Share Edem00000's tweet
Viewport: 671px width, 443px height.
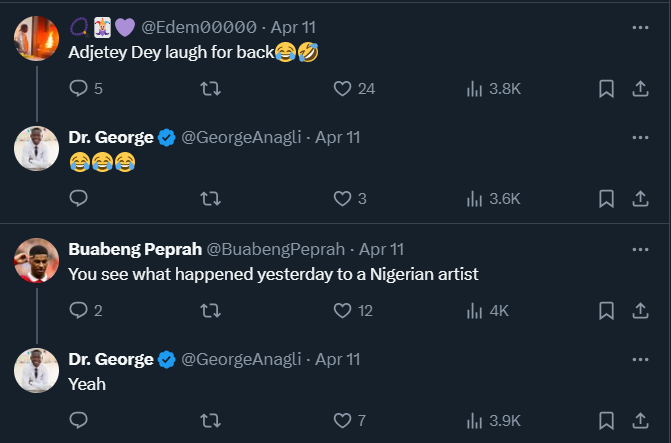coord(640,88)
